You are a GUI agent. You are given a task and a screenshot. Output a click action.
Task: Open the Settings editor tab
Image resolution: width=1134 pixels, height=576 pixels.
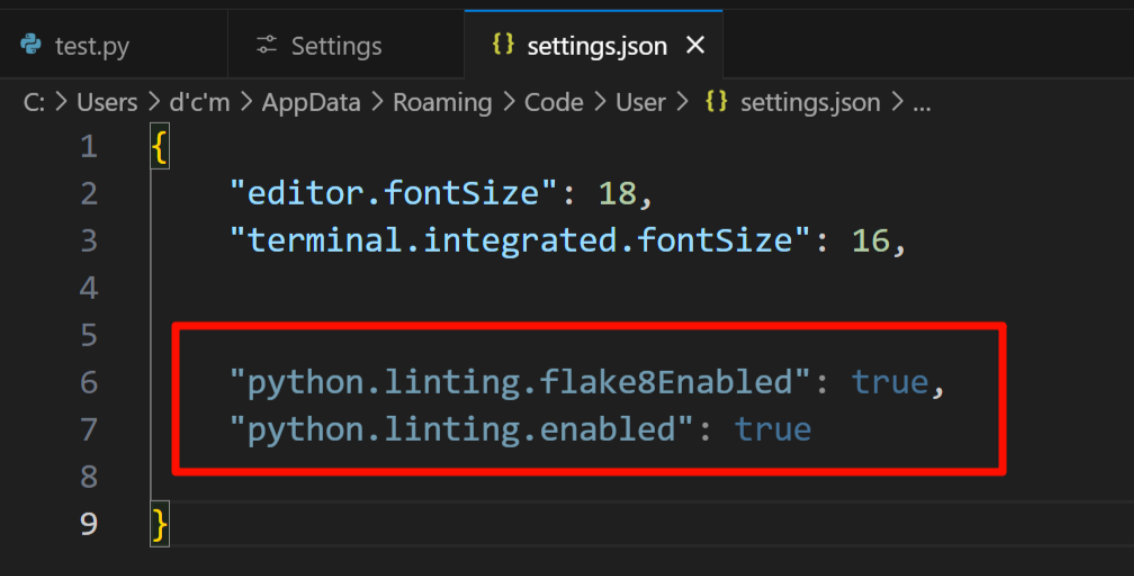tap(346, 46)
